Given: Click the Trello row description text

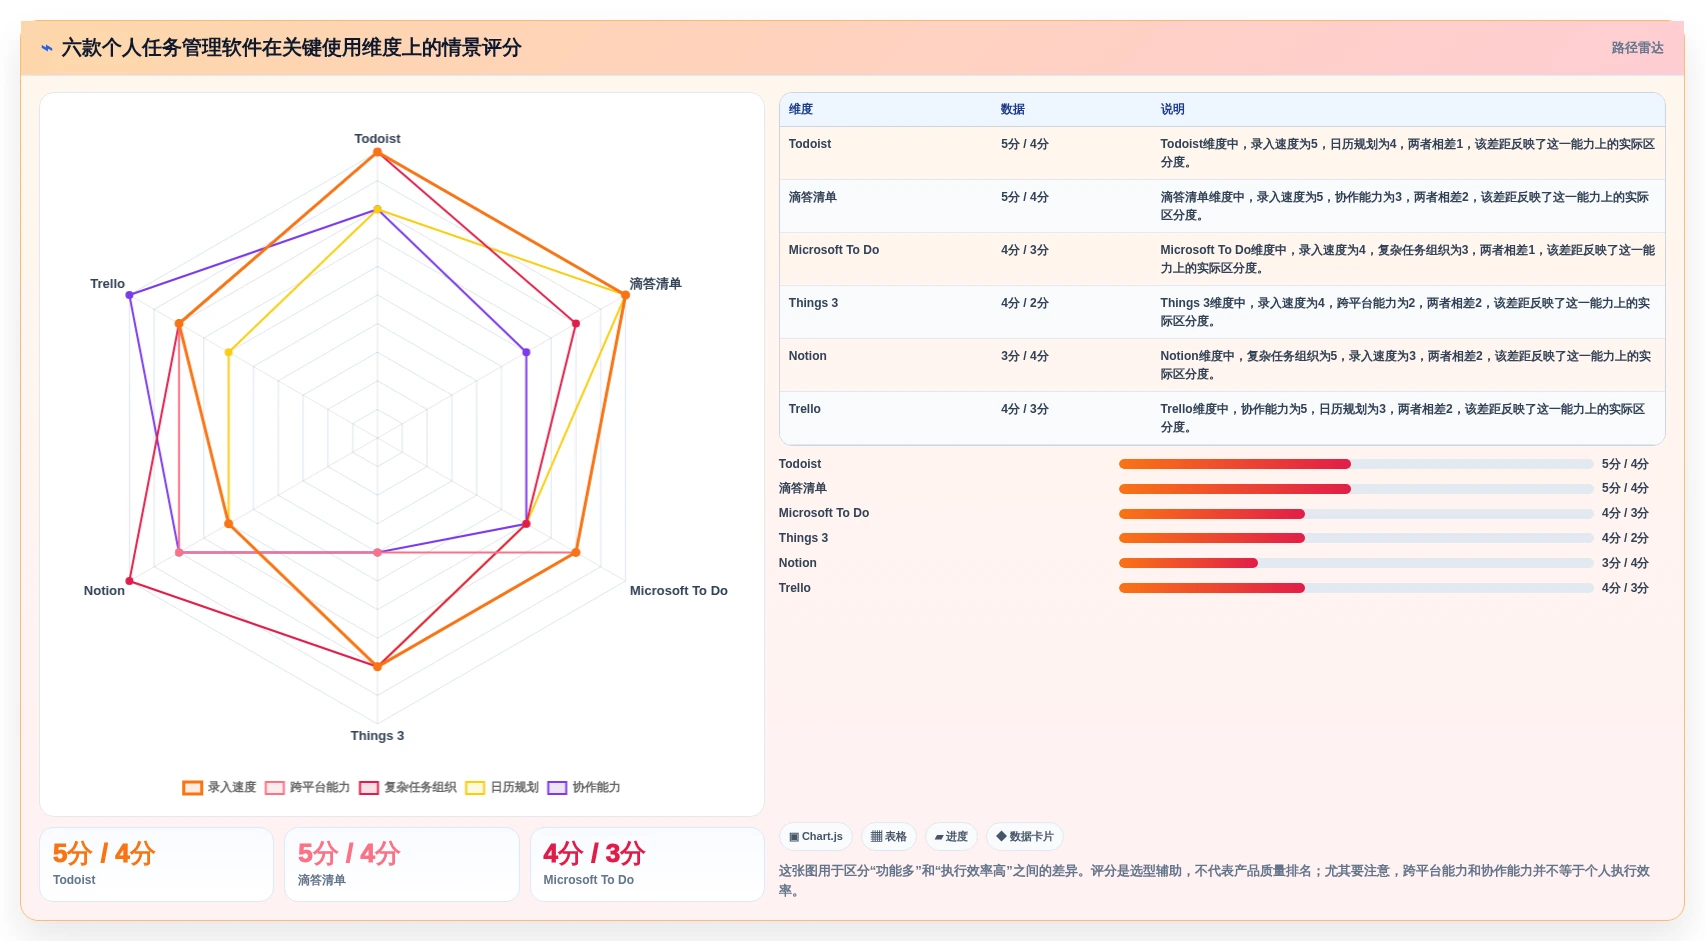Looking at the screenshot, I should tap(1402, 418).
